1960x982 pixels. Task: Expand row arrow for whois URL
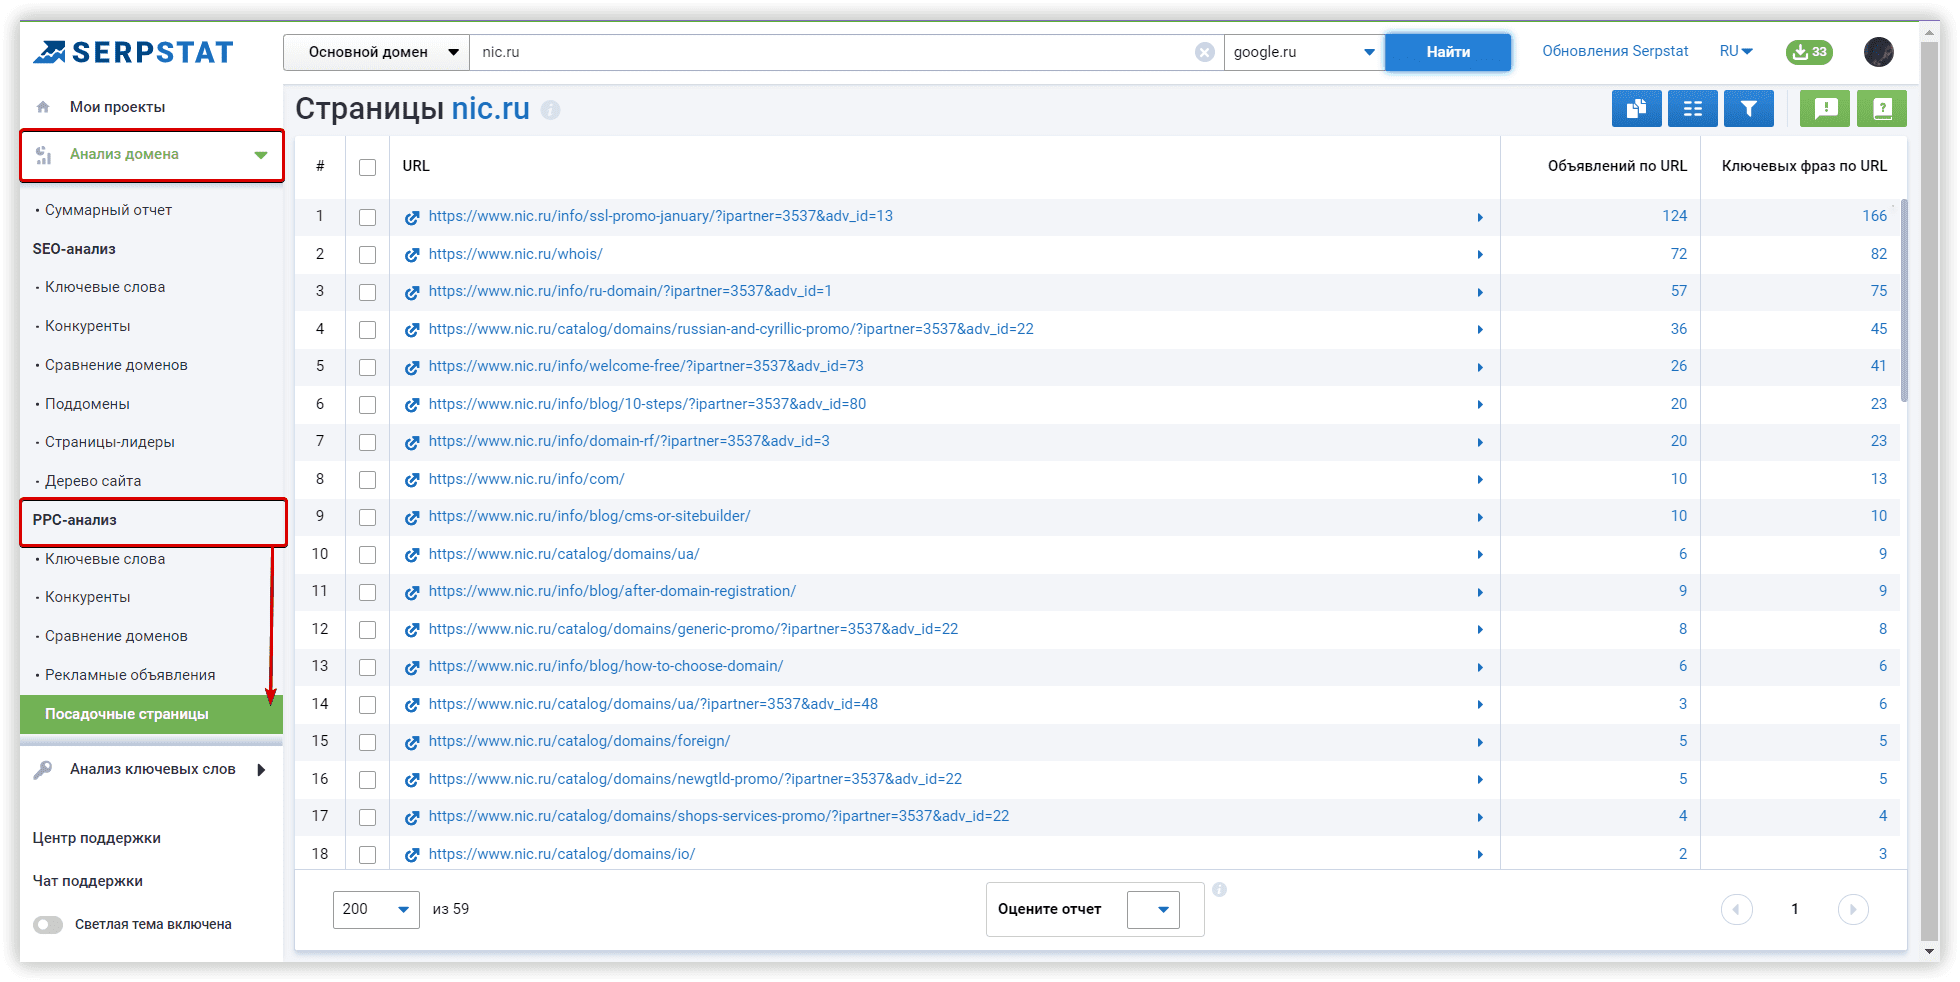click(x=1480, y=255)
